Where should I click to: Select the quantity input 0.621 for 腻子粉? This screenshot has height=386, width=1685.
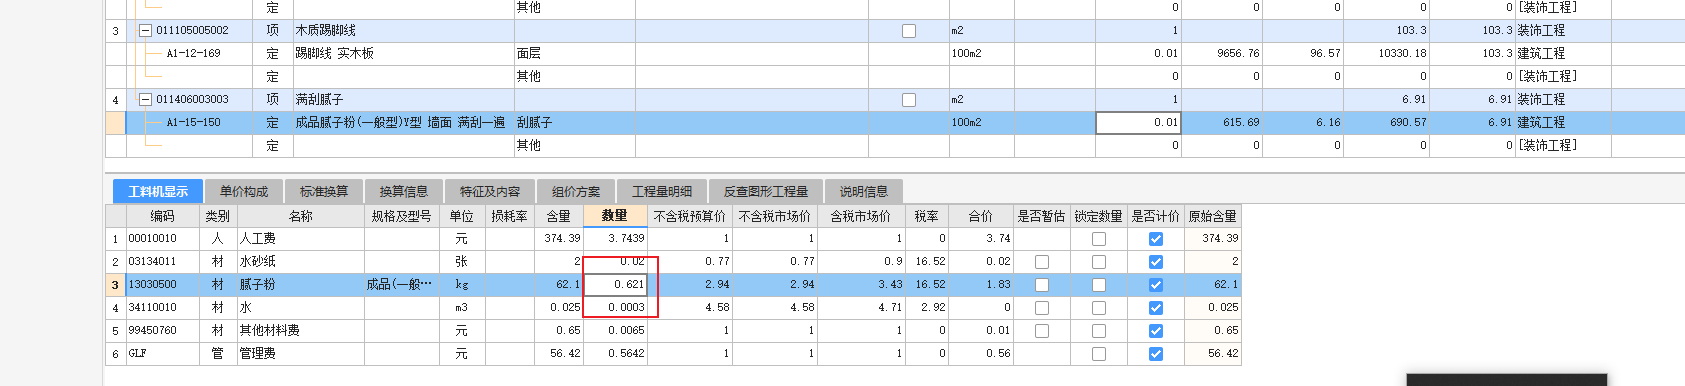click(615, 285)
